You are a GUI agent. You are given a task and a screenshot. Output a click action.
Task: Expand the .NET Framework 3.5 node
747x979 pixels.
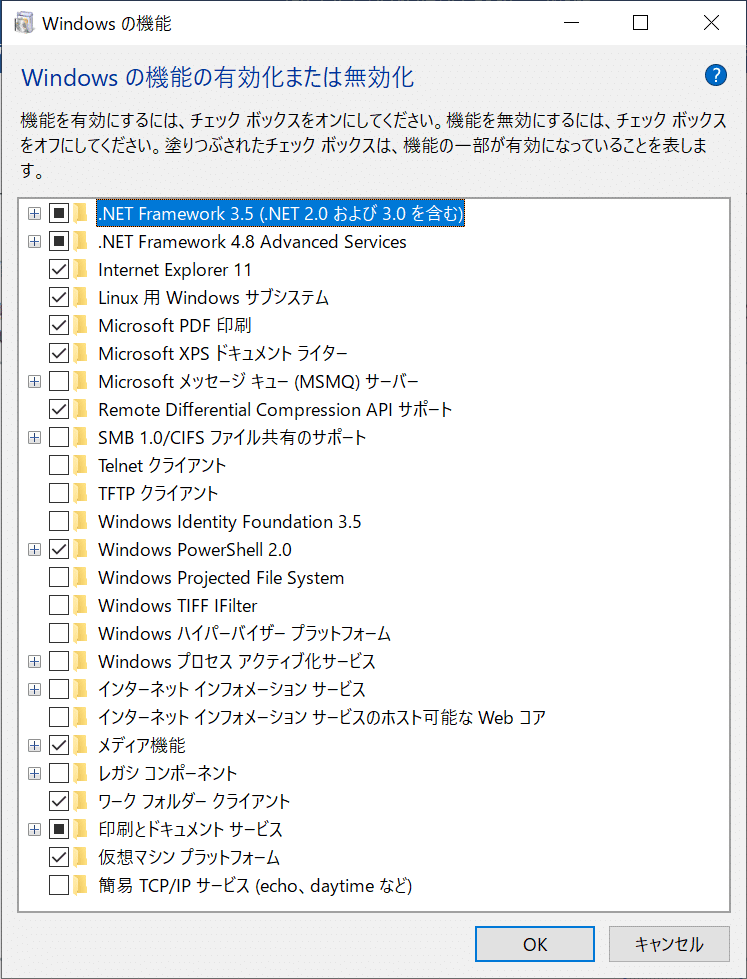click(x=34, y=214)
